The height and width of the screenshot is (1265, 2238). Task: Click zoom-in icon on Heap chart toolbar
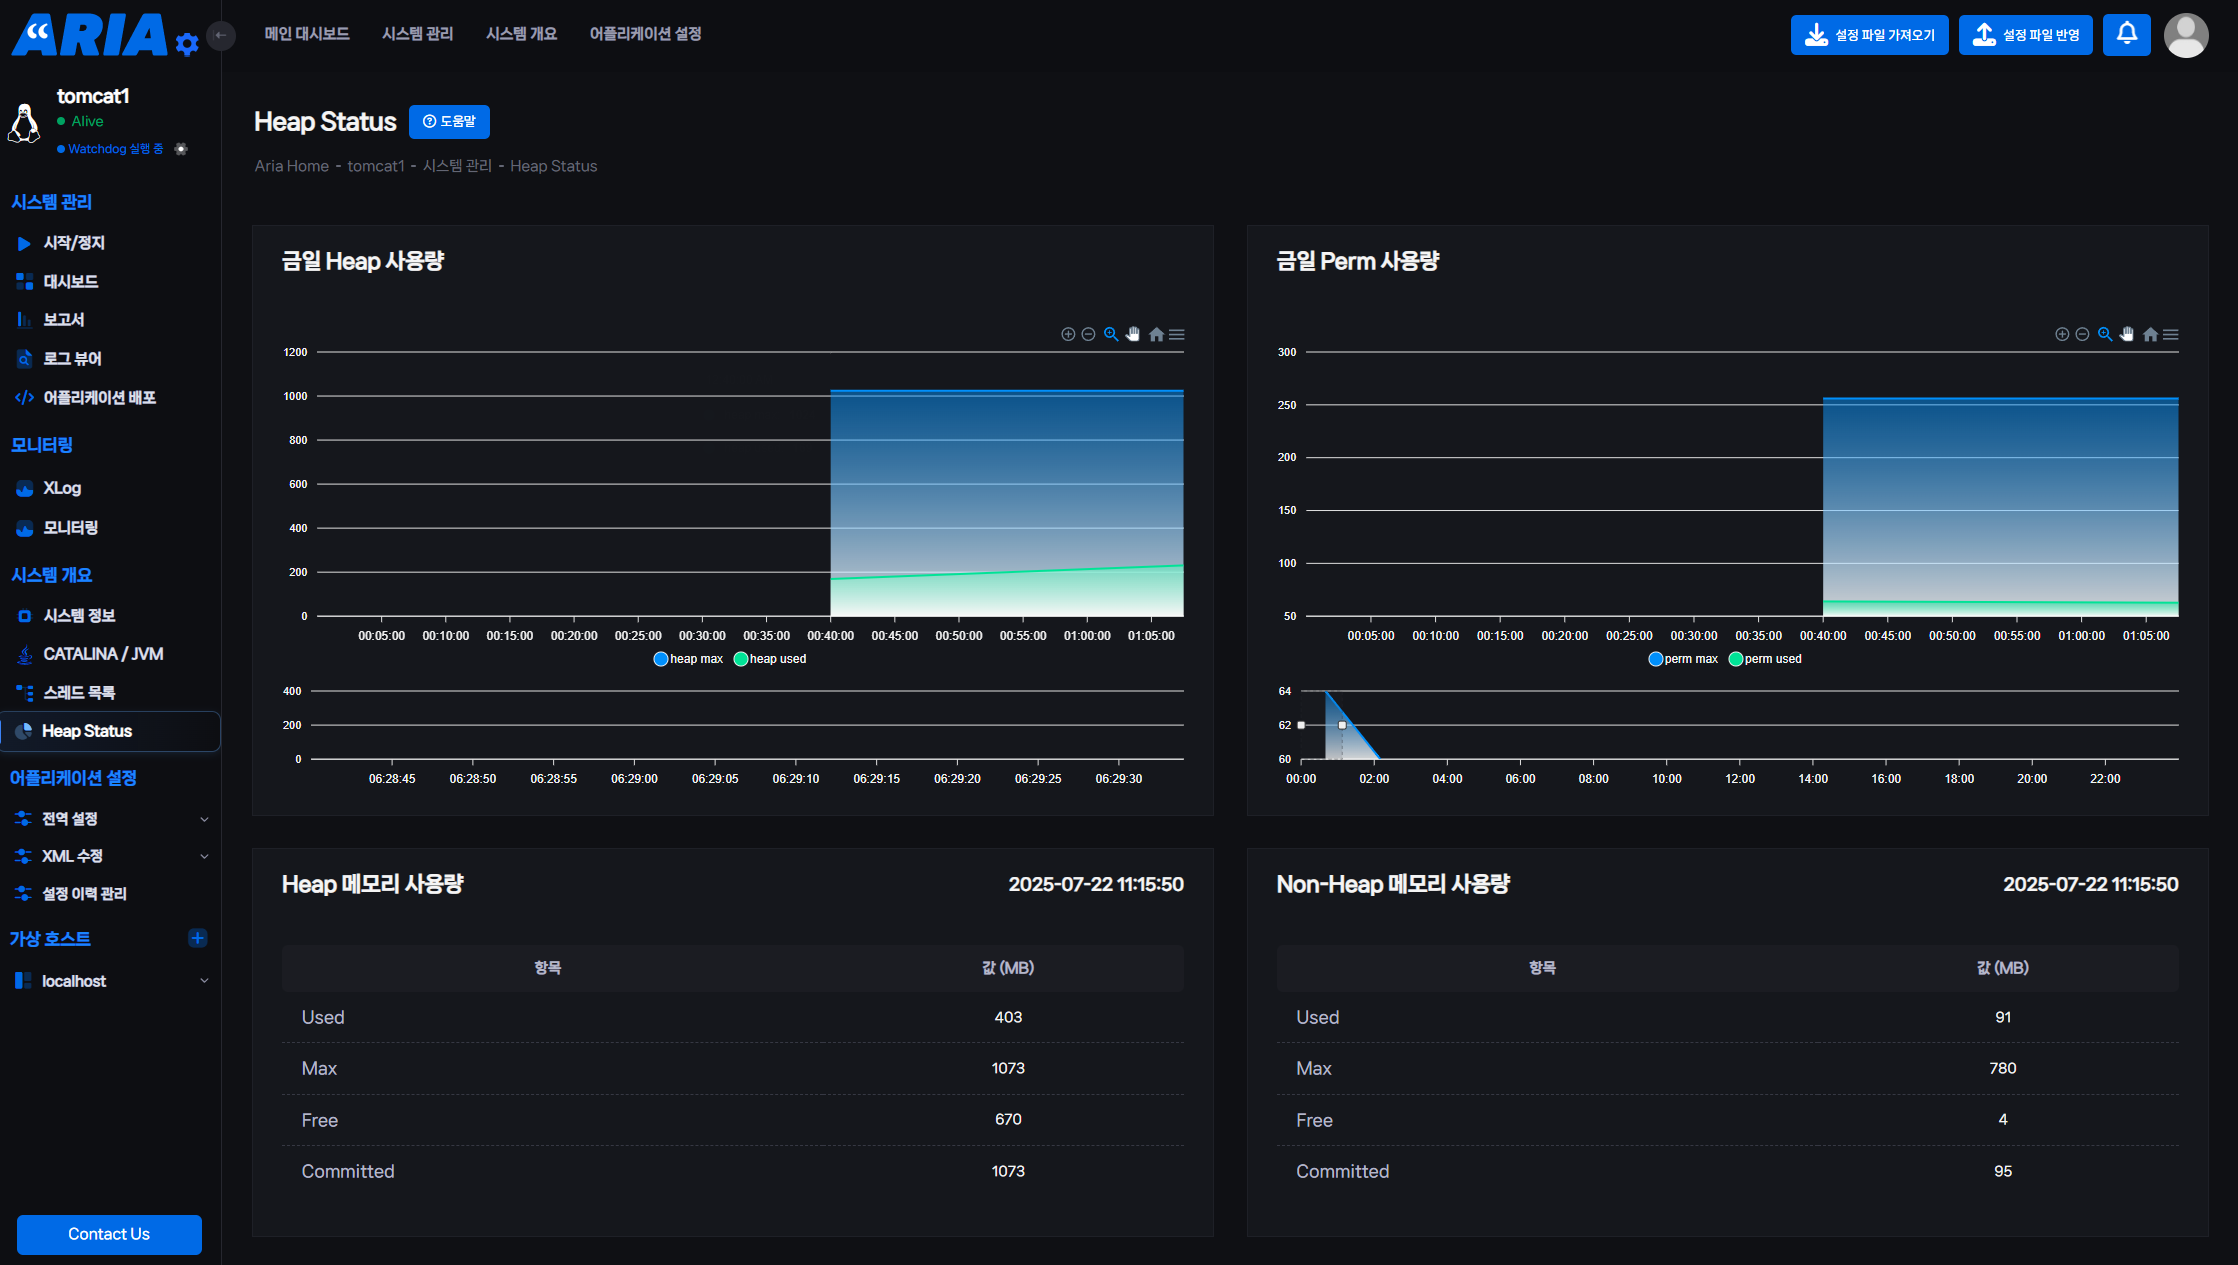(x=1068, y=334)
